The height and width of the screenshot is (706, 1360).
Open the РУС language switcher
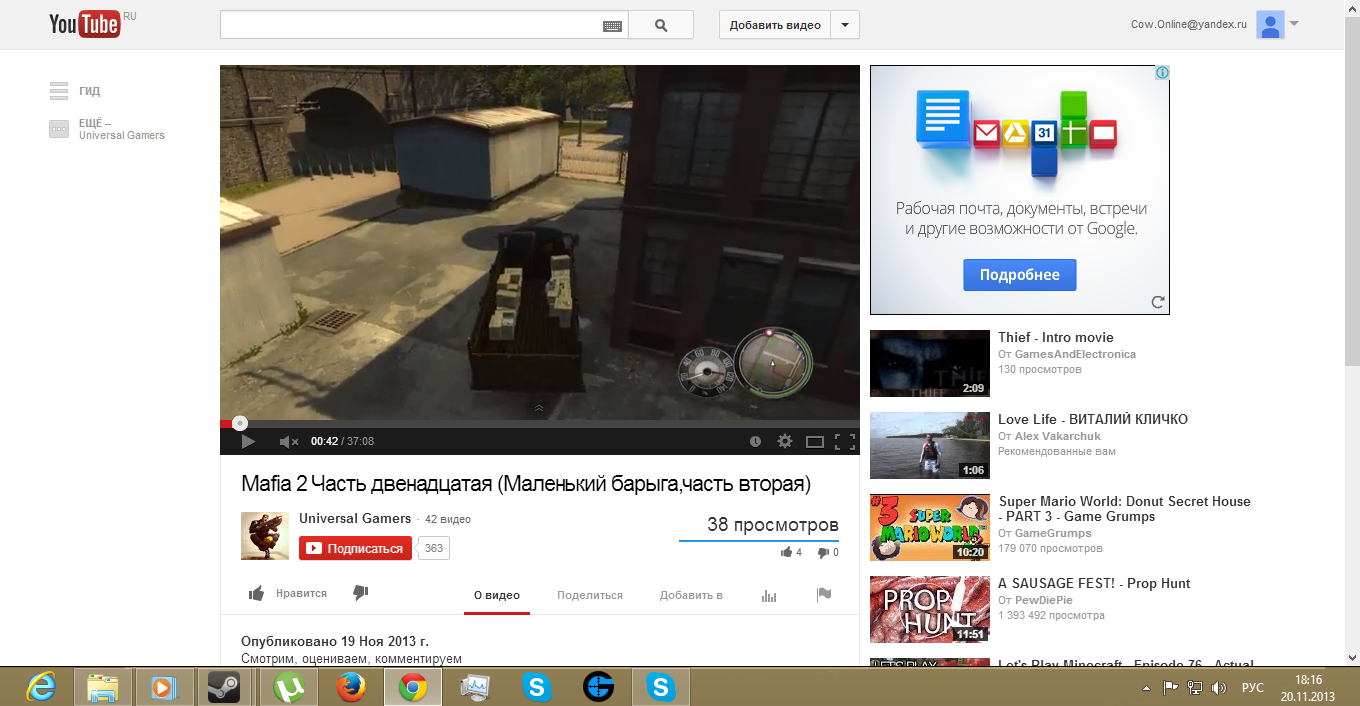click(x=1253, y=688)
